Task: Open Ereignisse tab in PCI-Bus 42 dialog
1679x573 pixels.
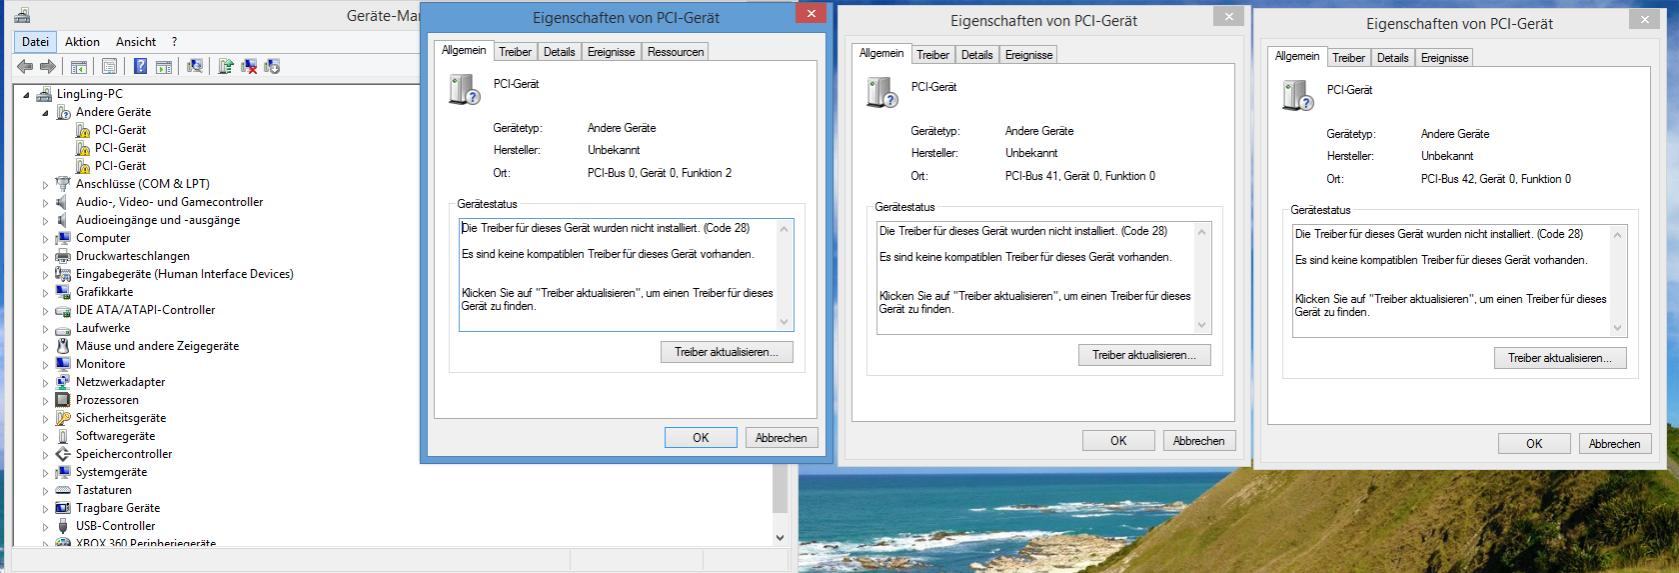Action: pos(1444,58)
